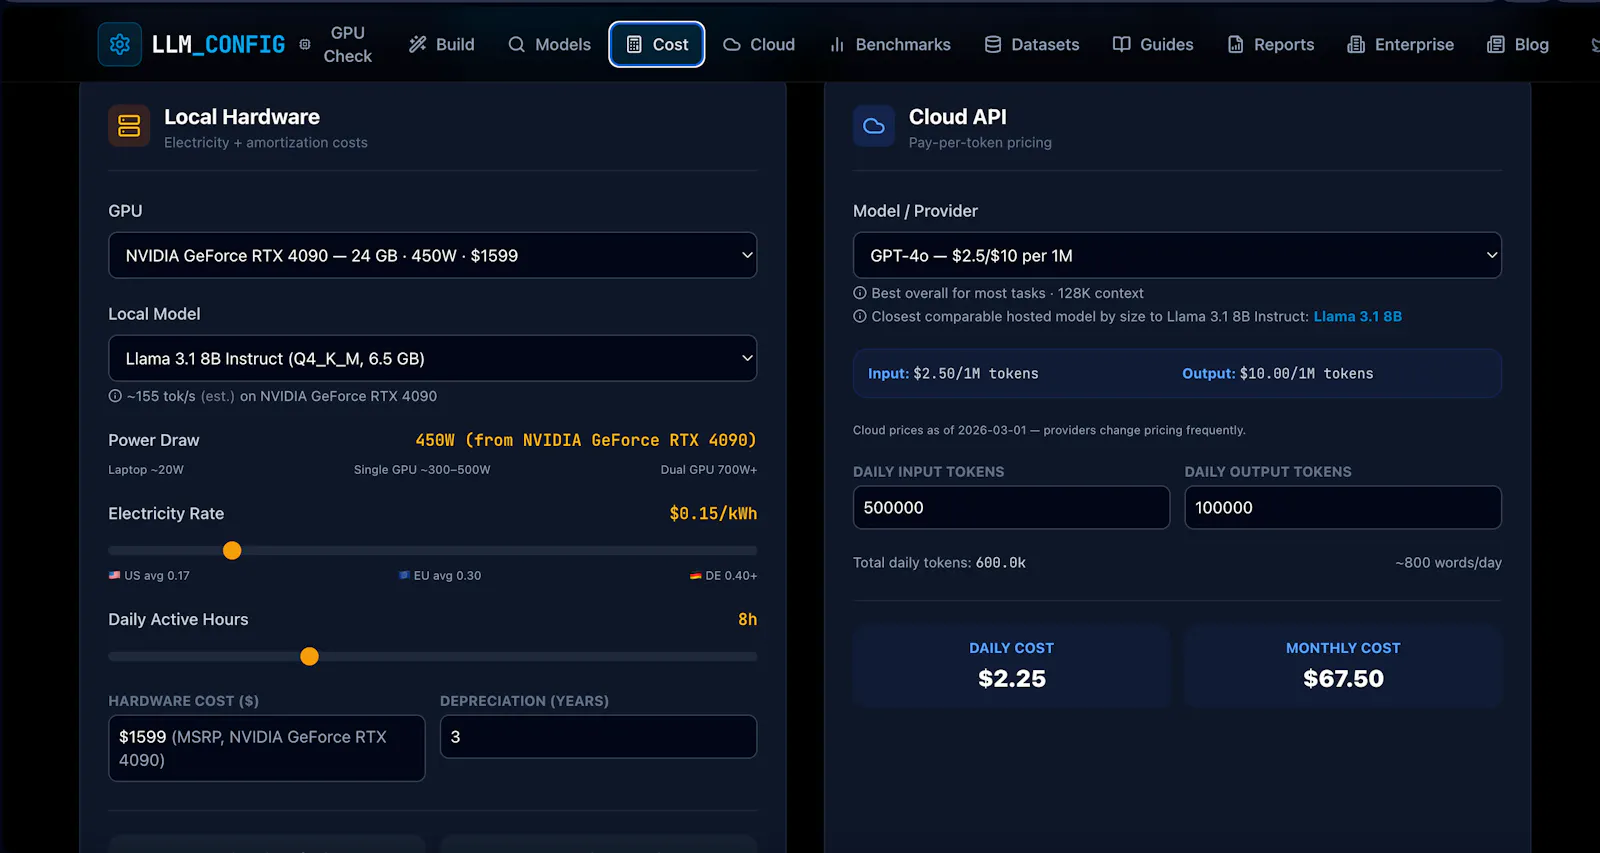
Task: Click the $67.50 monthly cost value
Action: click(1343, 678)
